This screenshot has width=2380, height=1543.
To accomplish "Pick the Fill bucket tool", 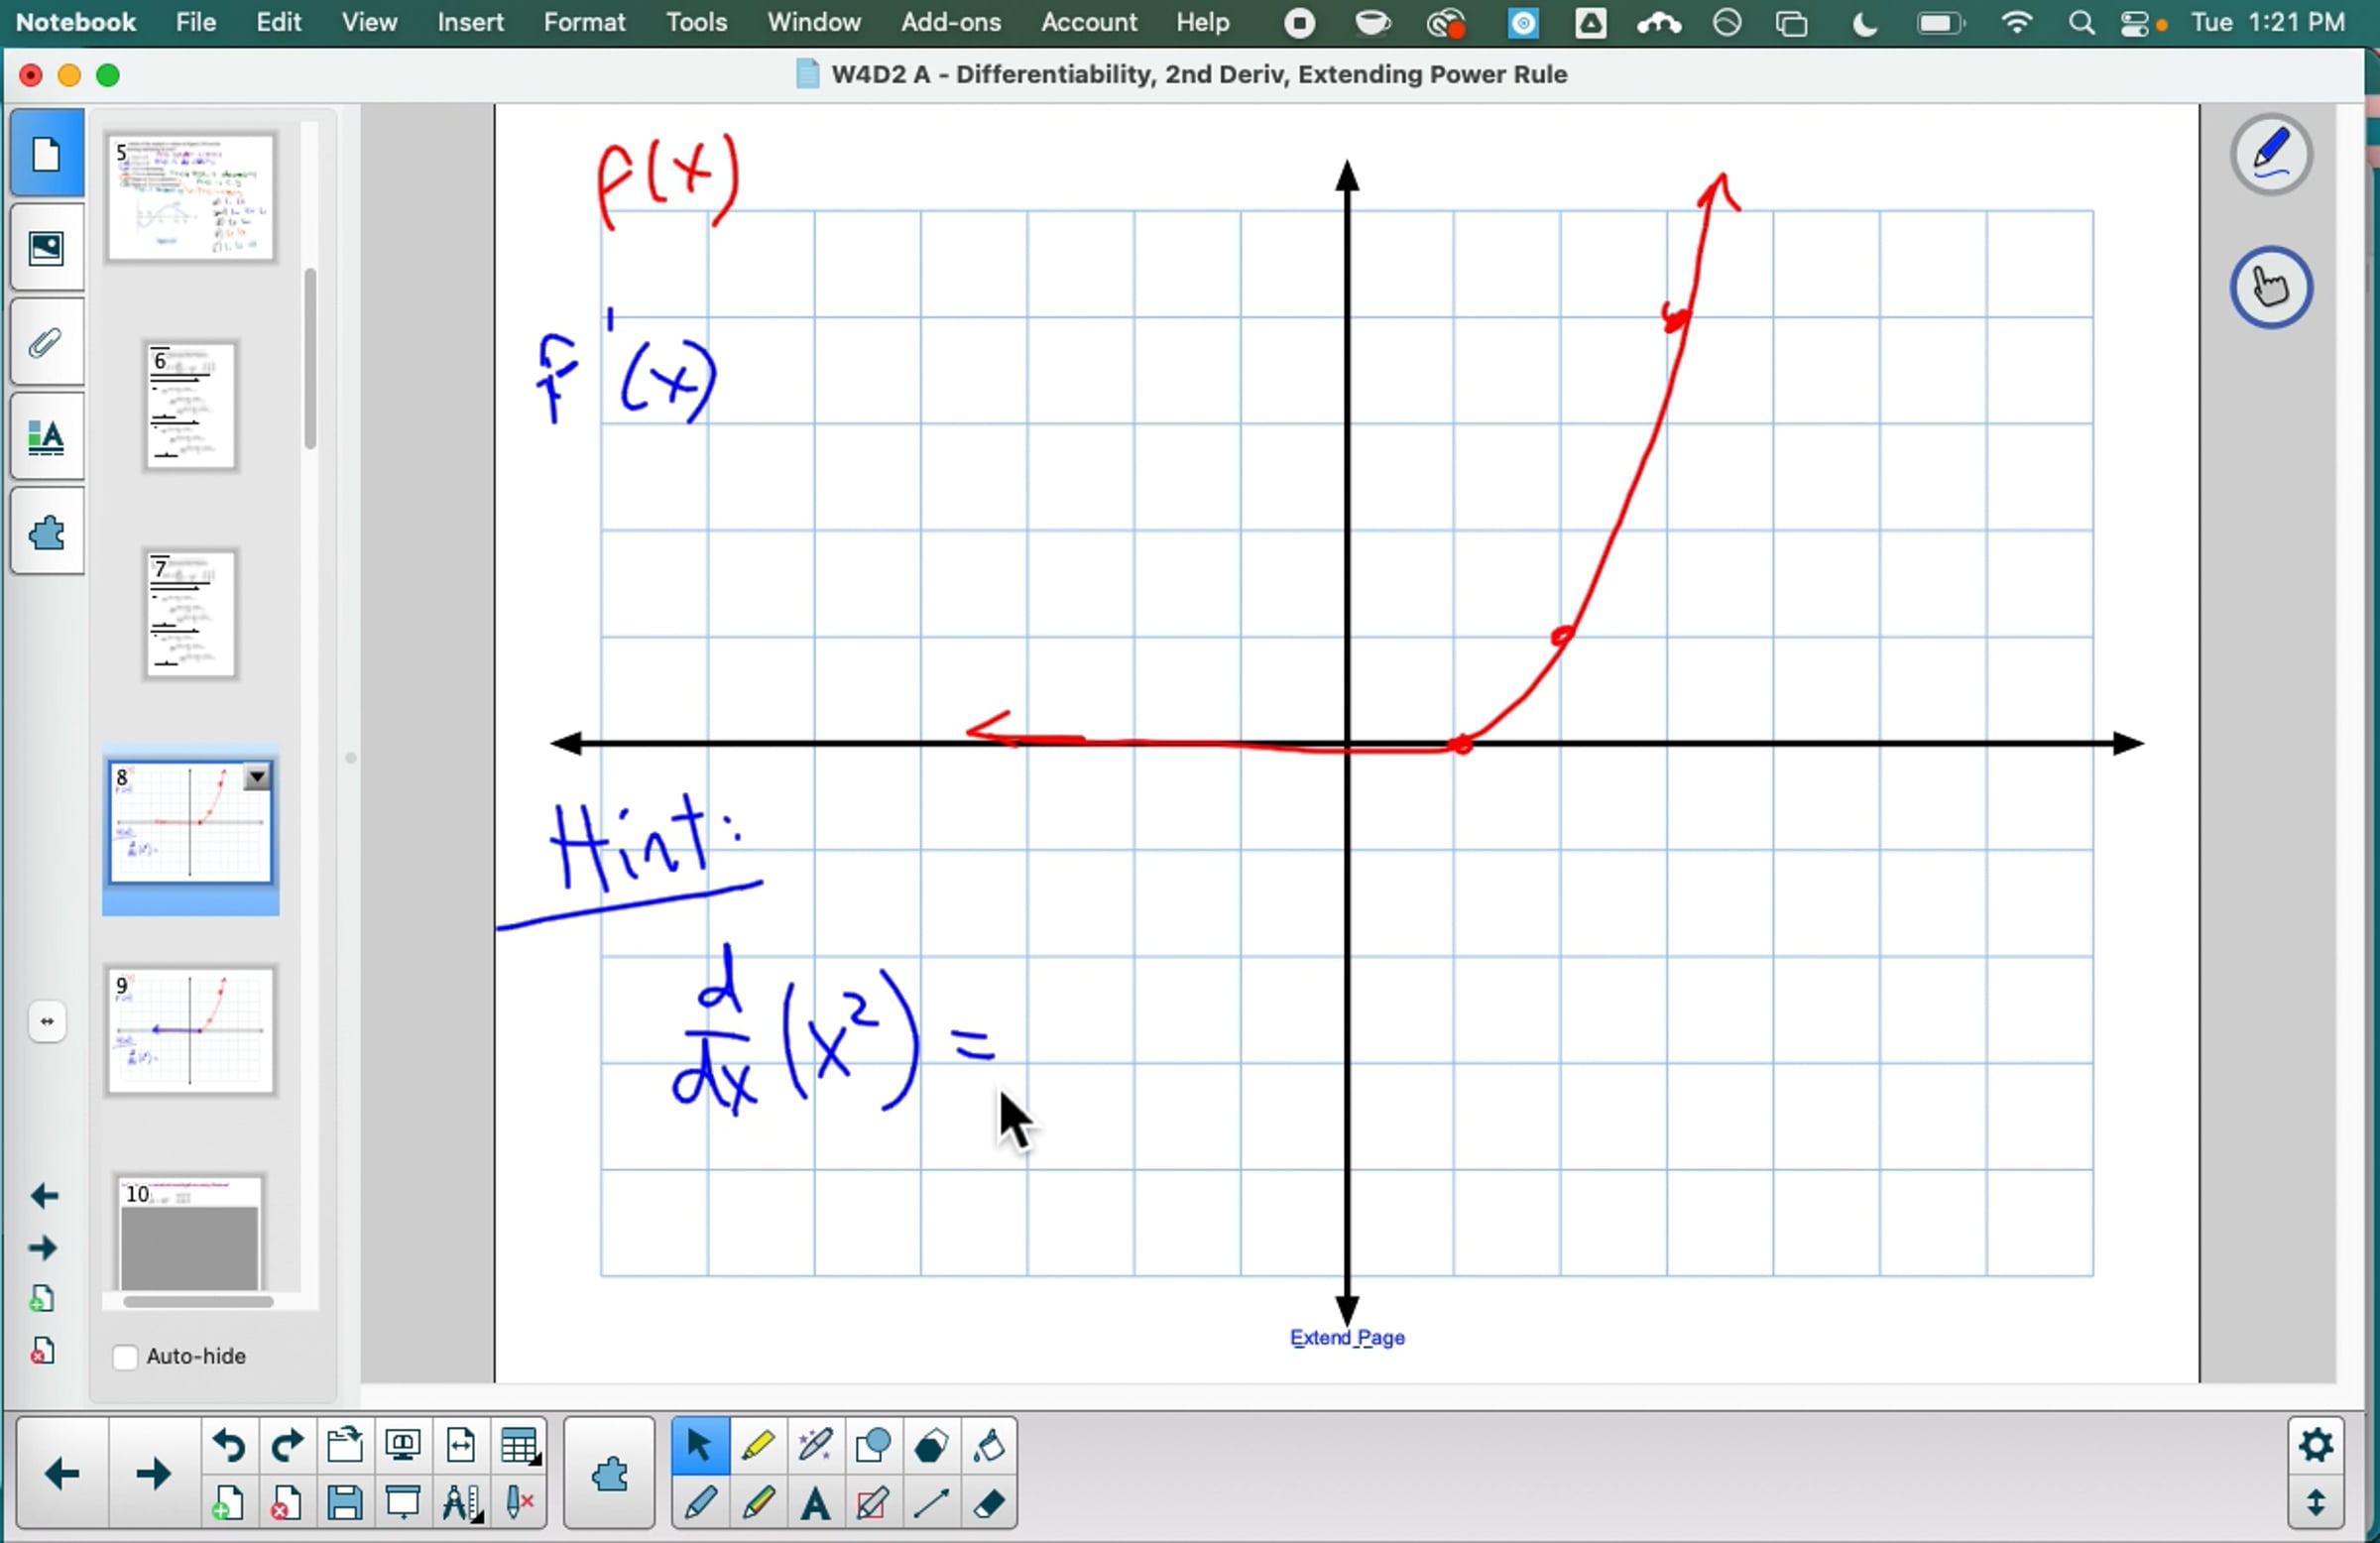I will [x=989, y=1445].
